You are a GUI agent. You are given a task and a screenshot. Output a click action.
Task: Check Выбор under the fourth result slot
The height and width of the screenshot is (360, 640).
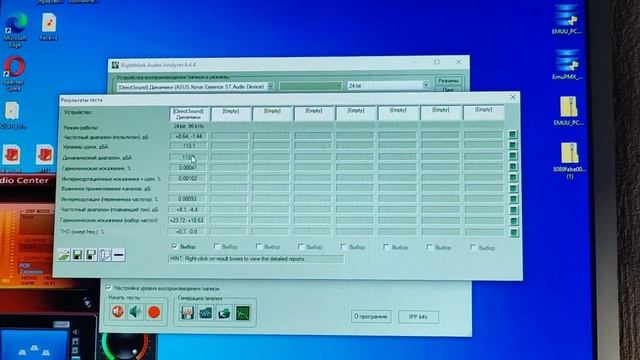[x=301, y=247]
